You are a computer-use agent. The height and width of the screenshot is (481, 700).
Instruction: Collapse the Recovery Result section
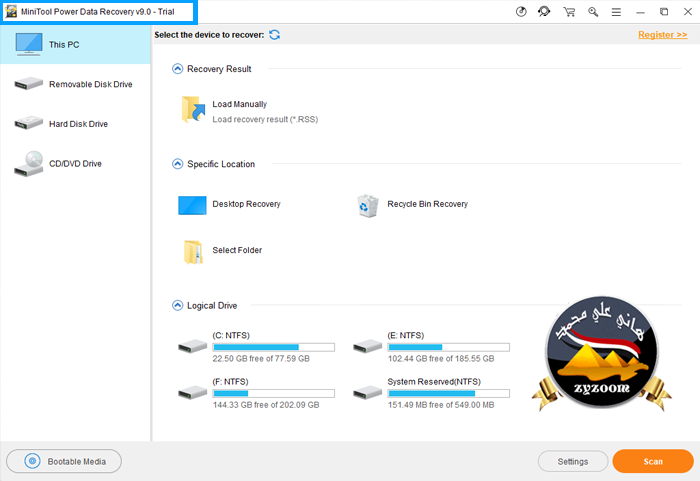point(178,69)
